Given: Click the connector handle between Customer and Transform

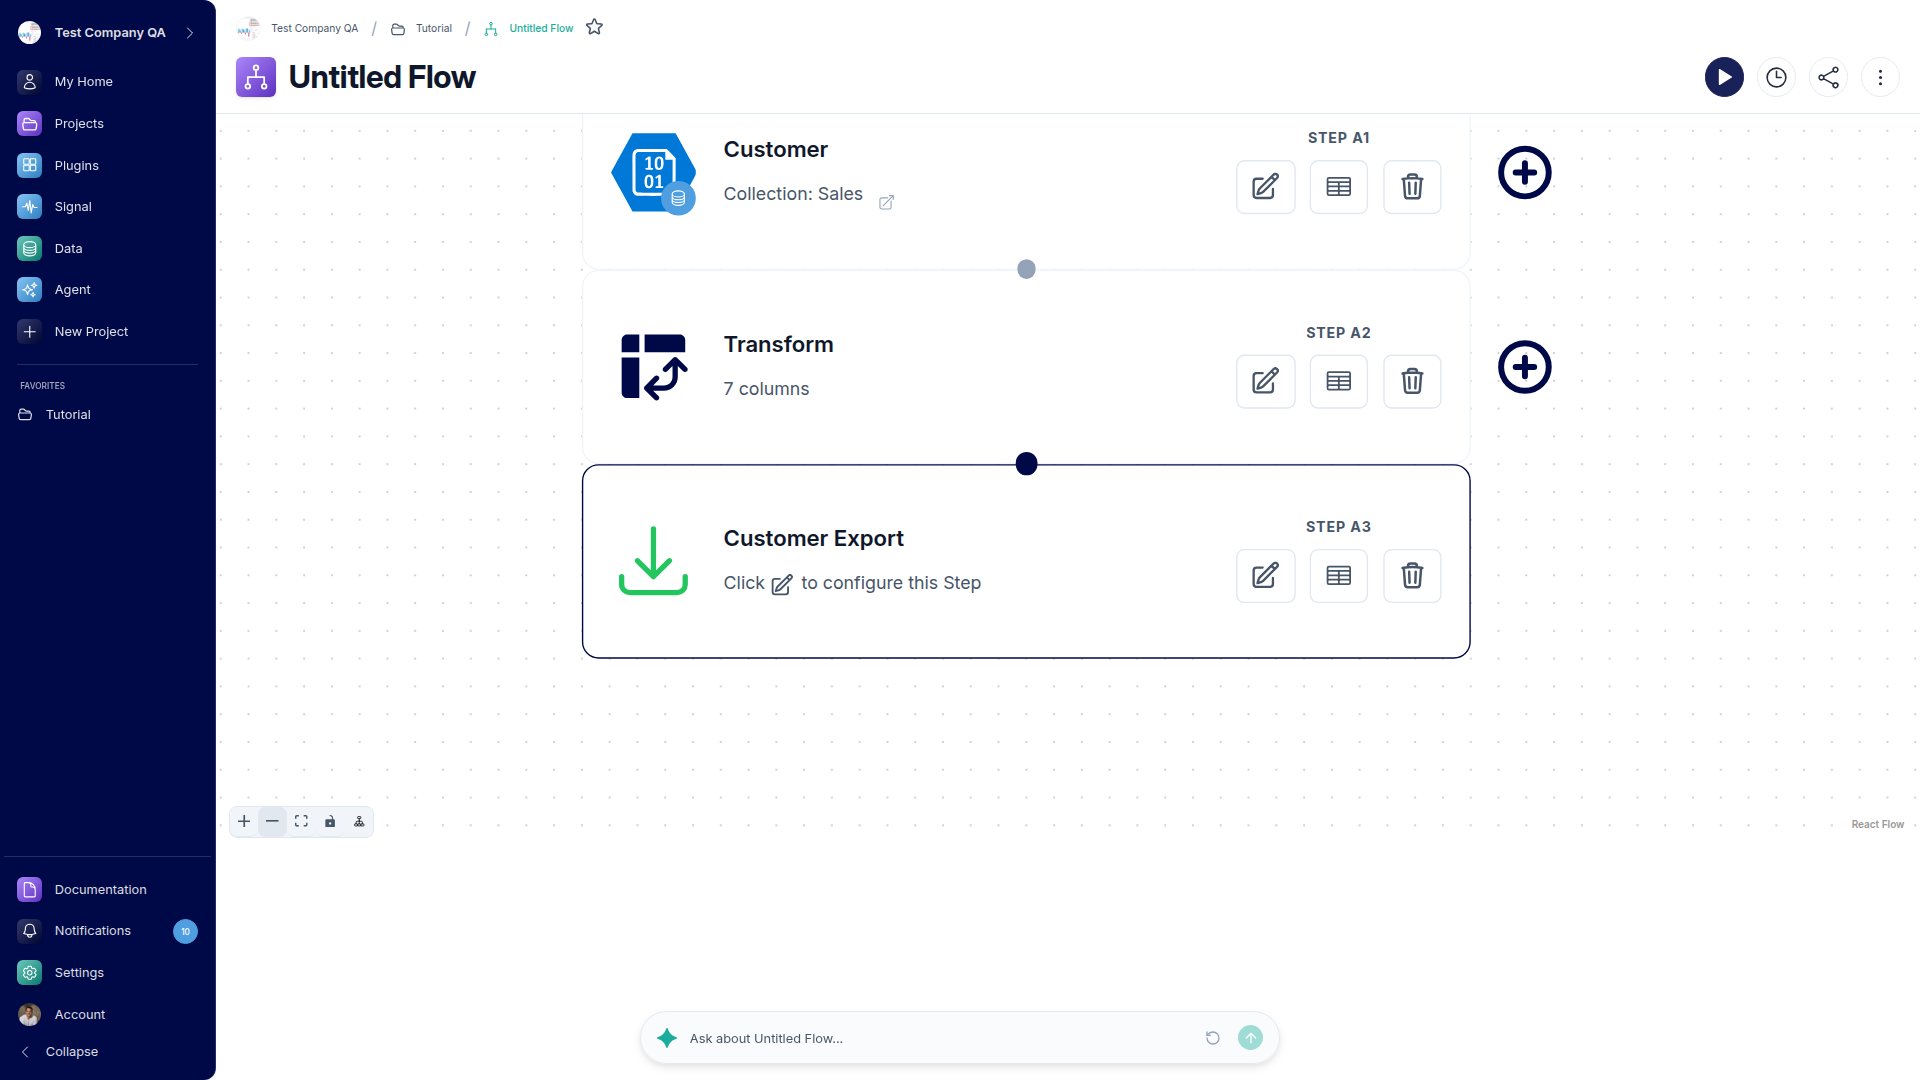Looking at the screenshot, I should pyautogui.click(x=1026, y=269).
